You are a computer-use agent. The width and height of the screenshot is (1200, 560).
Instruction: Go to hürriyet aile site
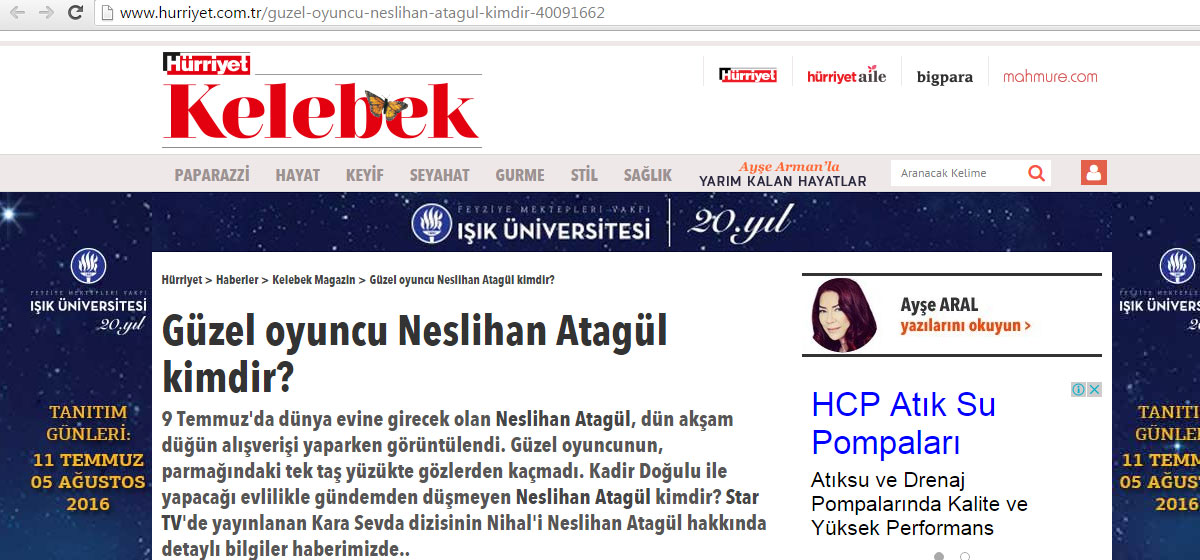tap(846, 76)
